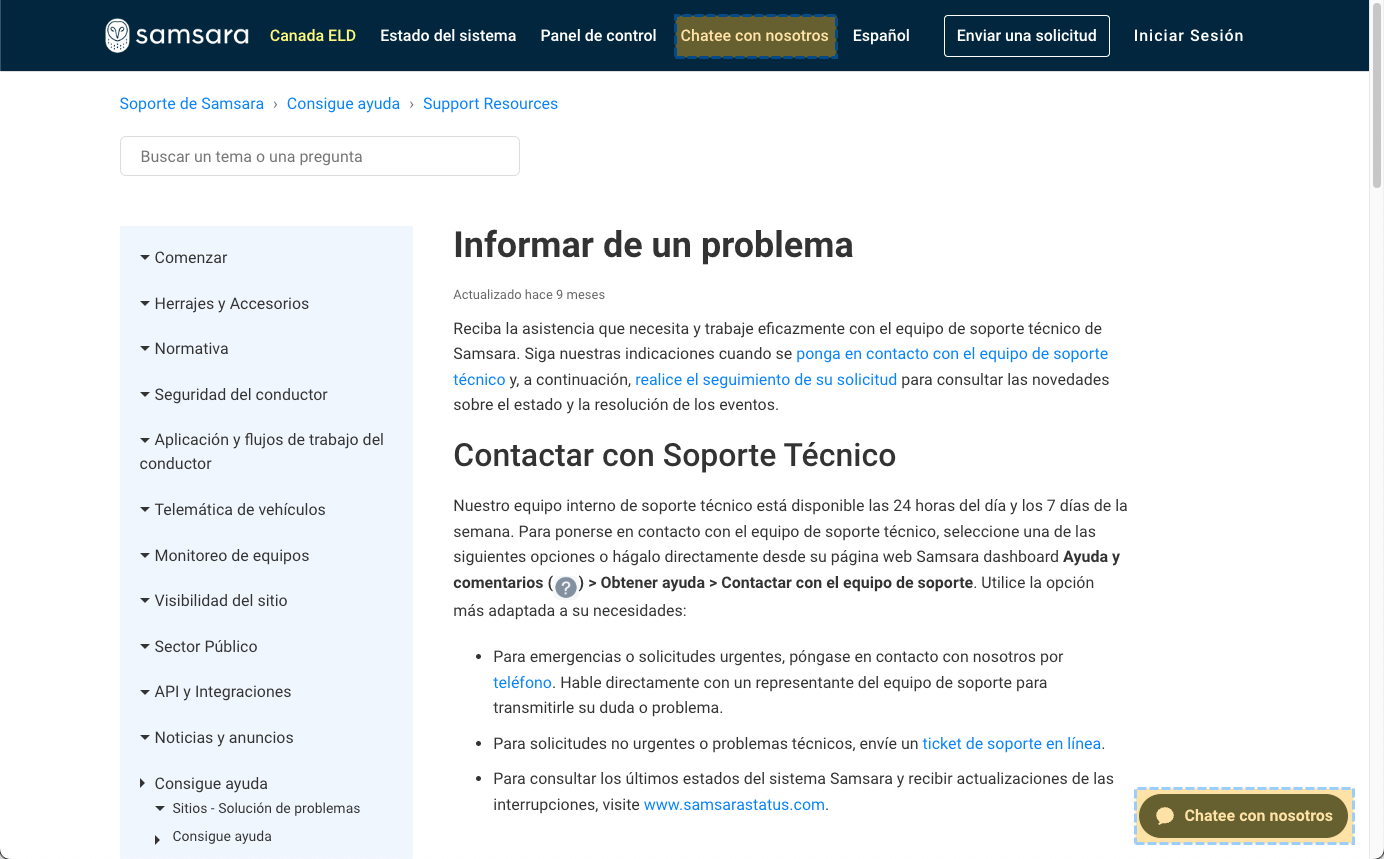Open the floating Chatee con nosotros chat button
Screen dimensions: 1384x859
[x=1244, y=816]
